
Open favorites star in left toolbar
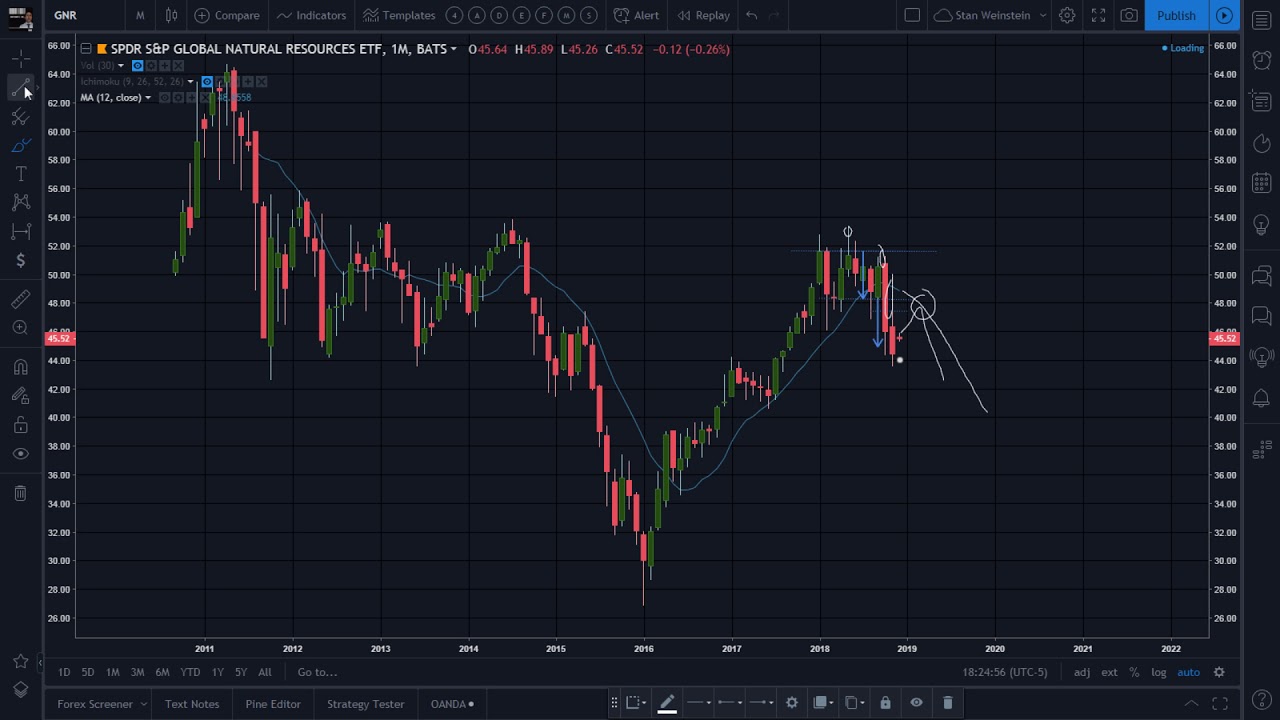point(21,661)
